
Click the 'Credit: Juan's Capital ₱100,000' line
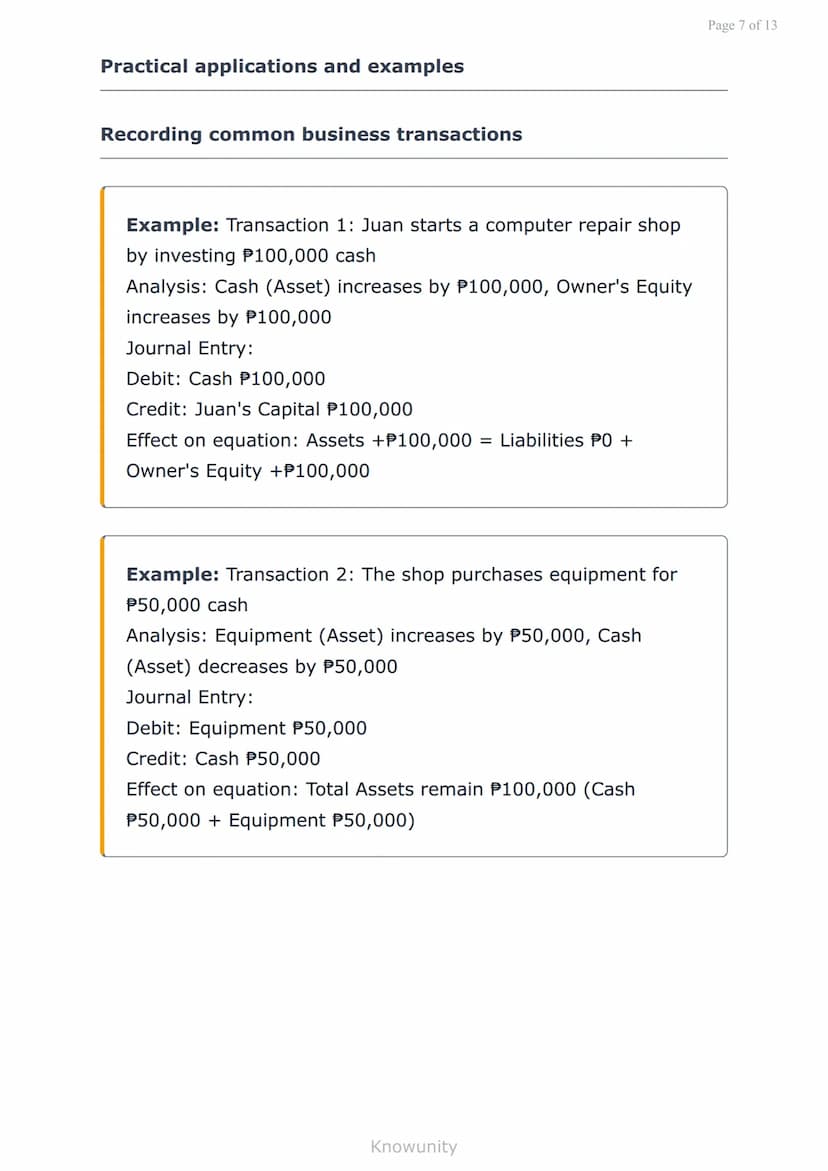270,409
